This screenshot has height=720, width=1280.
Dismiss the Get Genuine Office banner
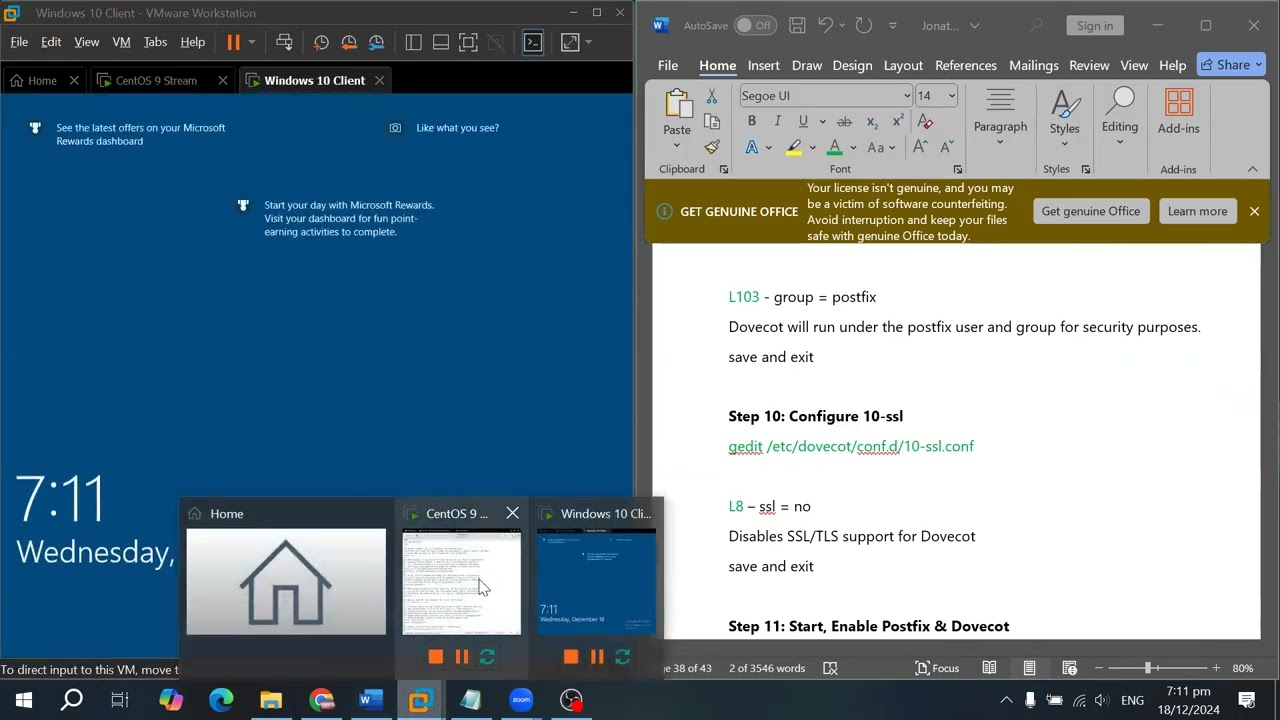tap(1254, 211)
